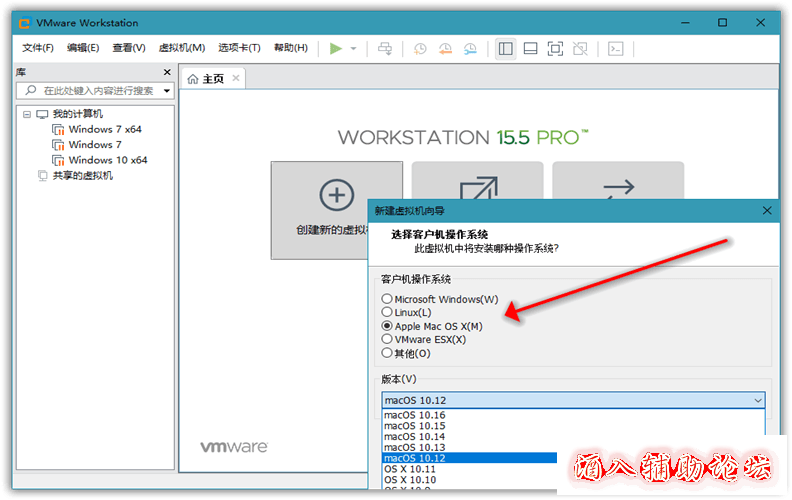This screenshot has height=500, width=792.
Task: Click the console view toolbar icon
Action: [x=615, y=48]
